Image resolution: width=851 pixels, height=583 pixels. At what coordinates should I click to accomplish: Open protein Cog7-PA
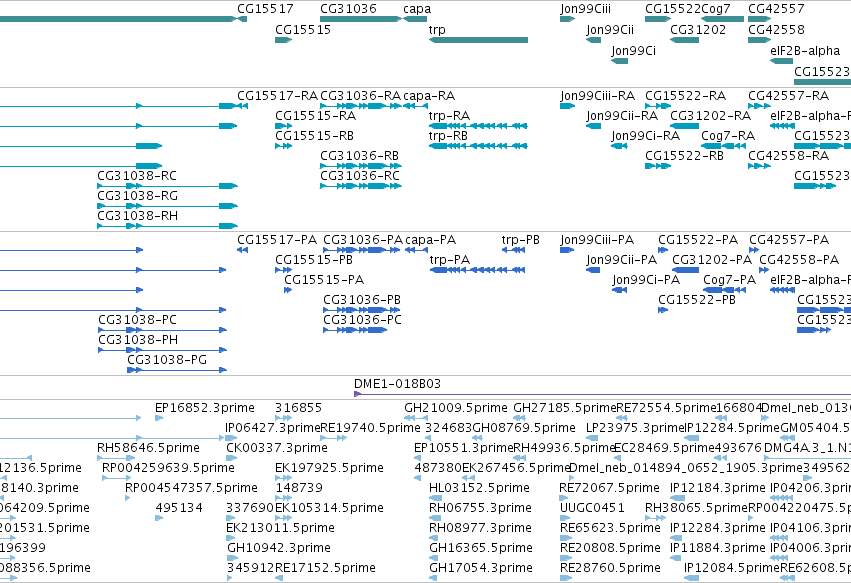point(729,280)
